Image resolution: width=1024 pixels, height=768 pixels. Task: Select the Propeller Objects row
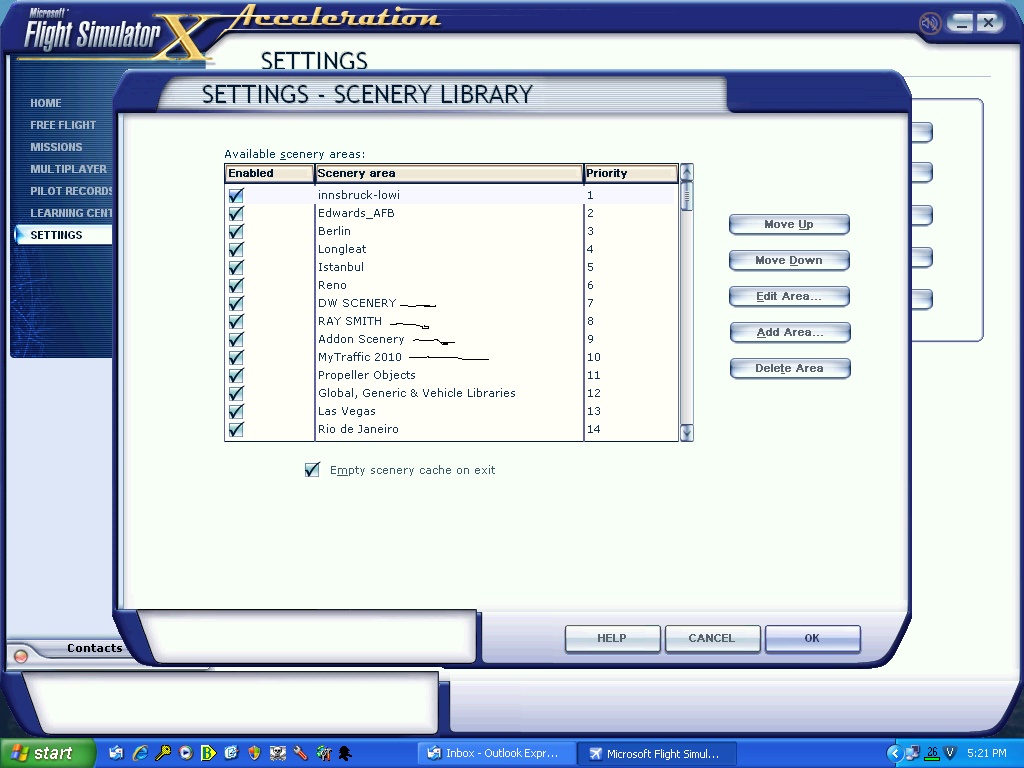[x=451, y=375]
